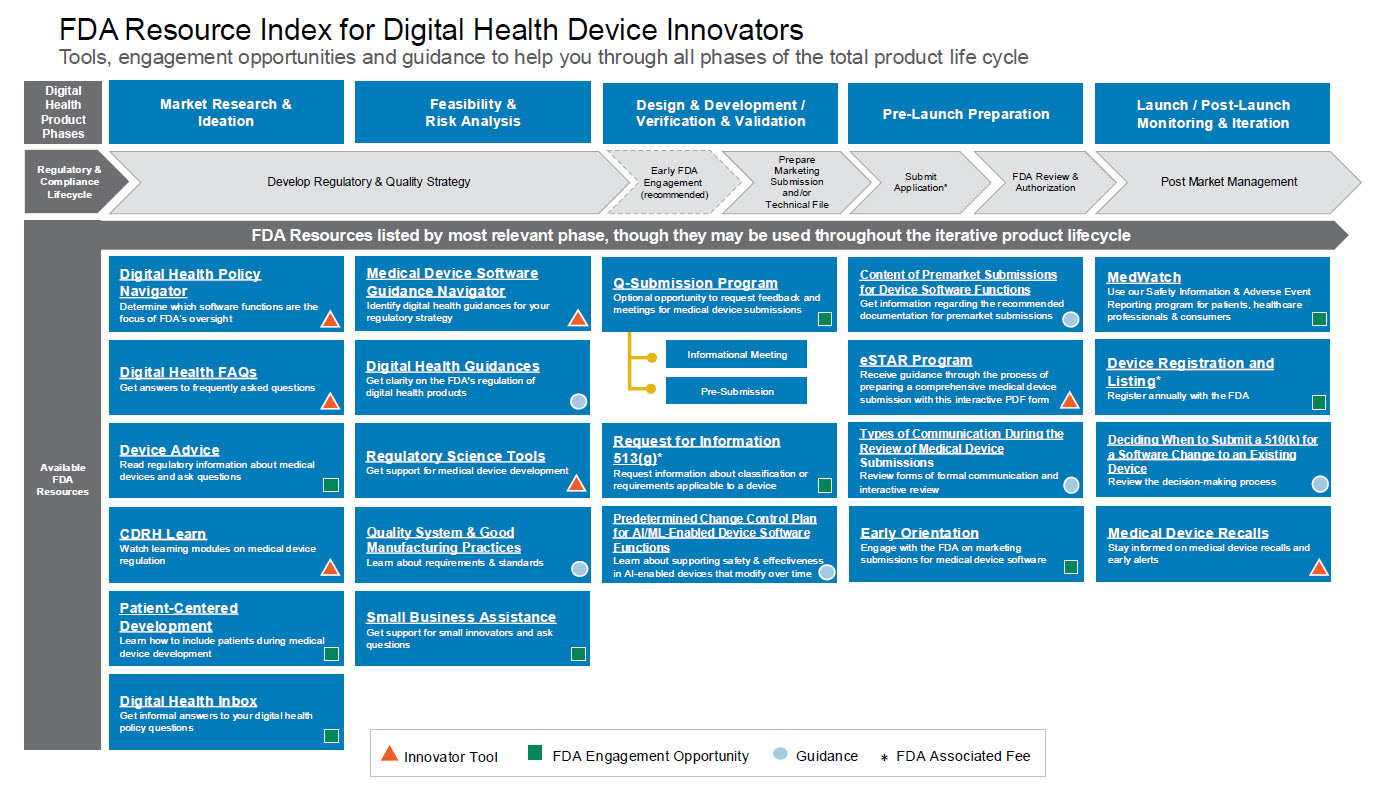Click the Innovator Tool triangle in the legend
The width and height of the screenshot is (1373, 790).
point(390,755)
